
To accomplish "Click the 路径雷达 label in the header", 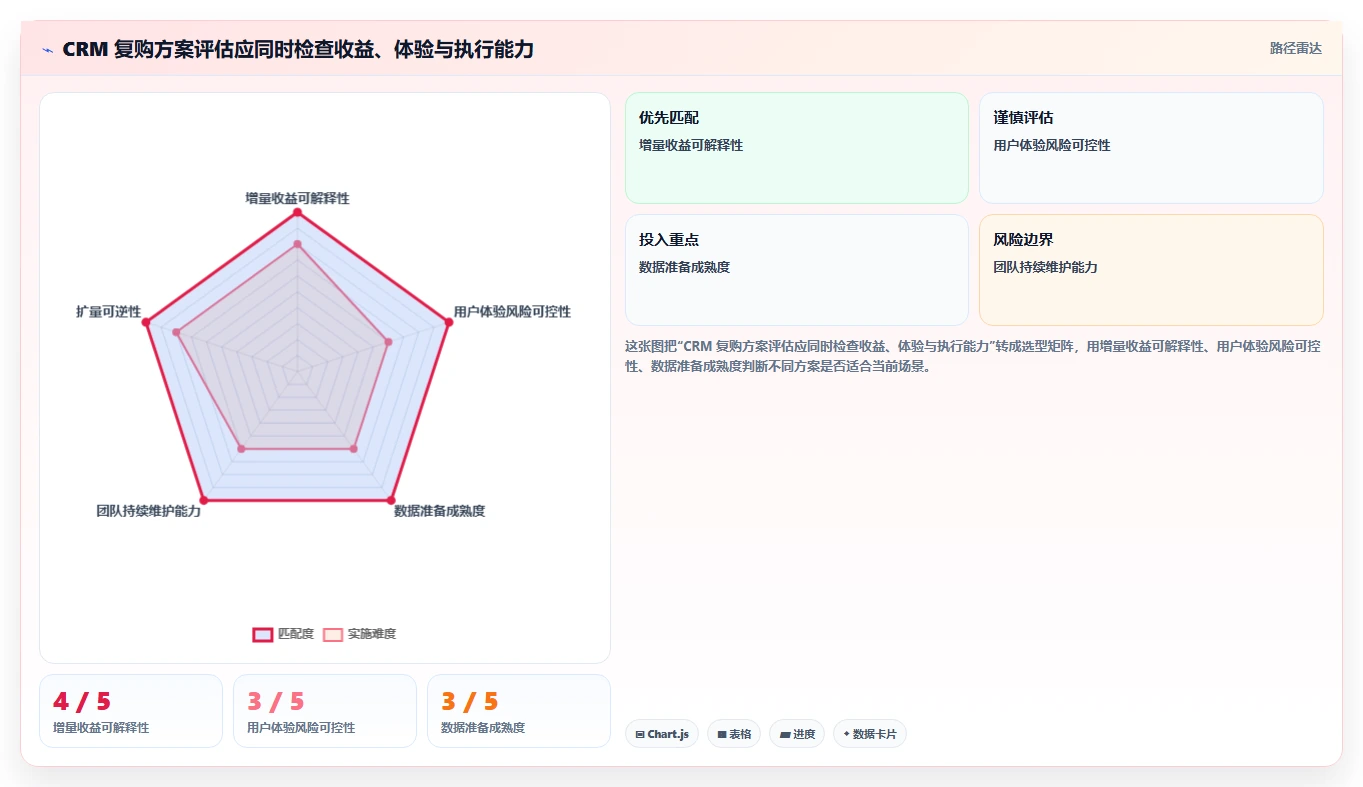I will pos(1295,48).
